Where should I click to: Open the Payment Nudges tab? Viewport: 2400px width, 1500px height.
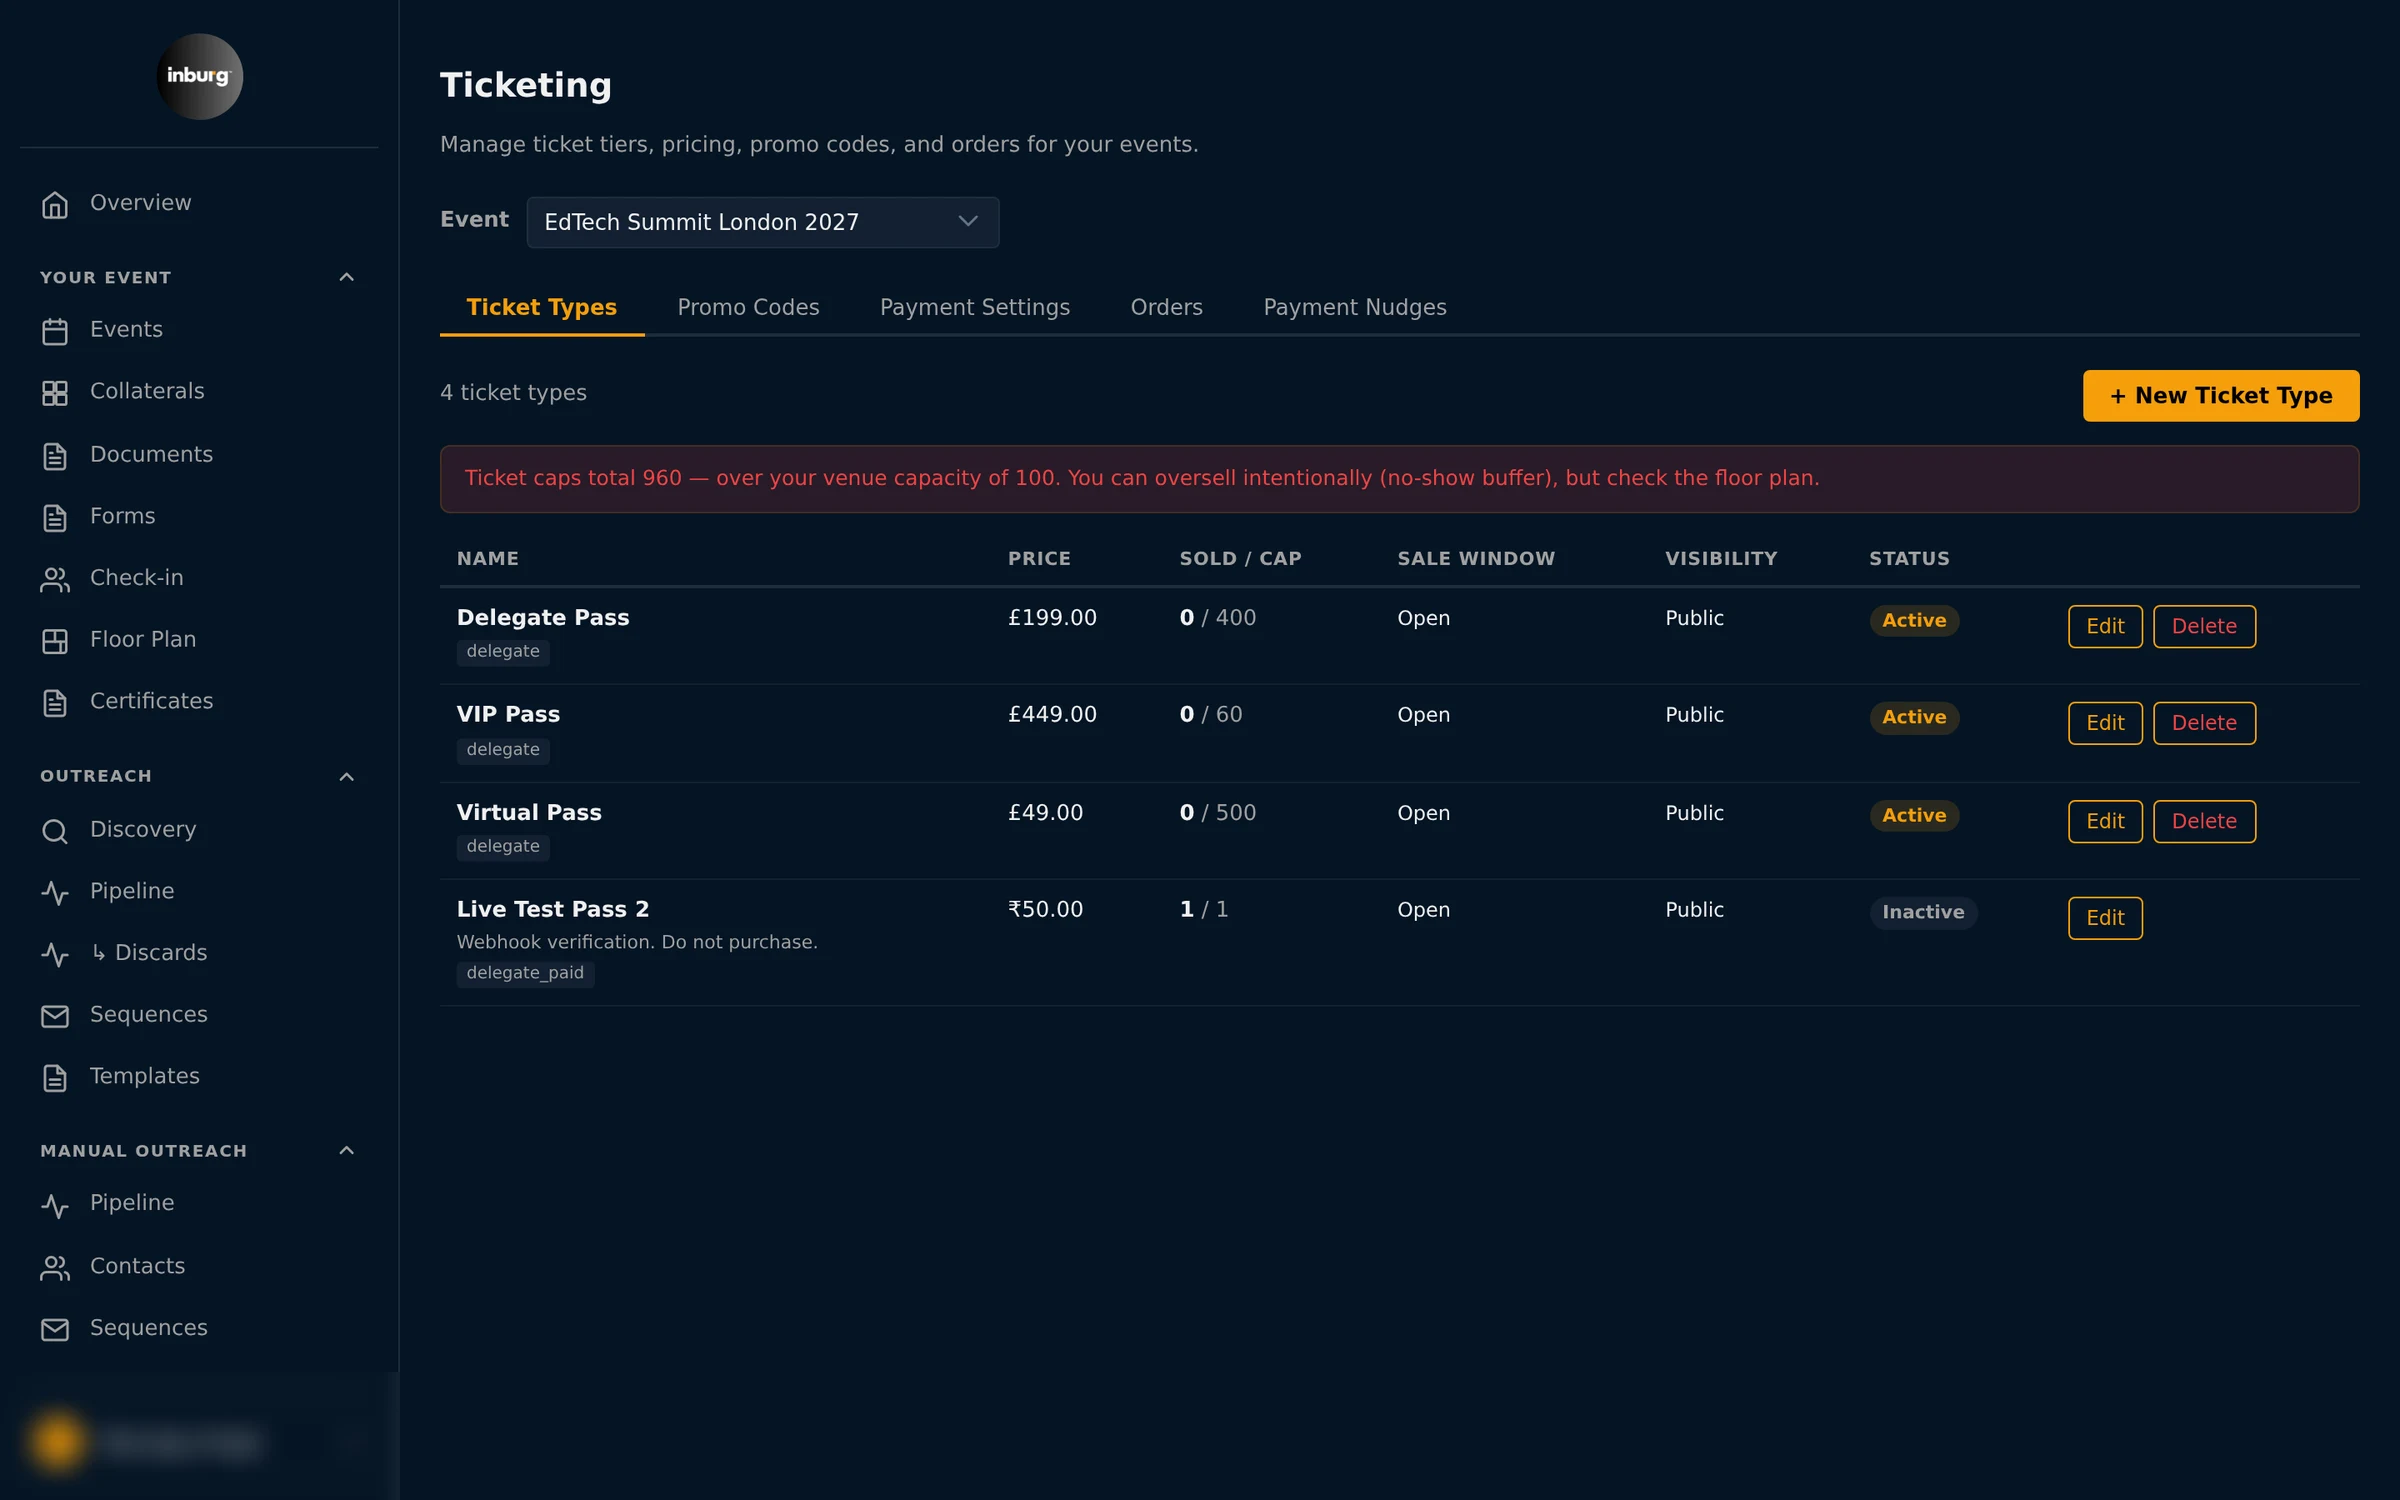[1354, 307]
